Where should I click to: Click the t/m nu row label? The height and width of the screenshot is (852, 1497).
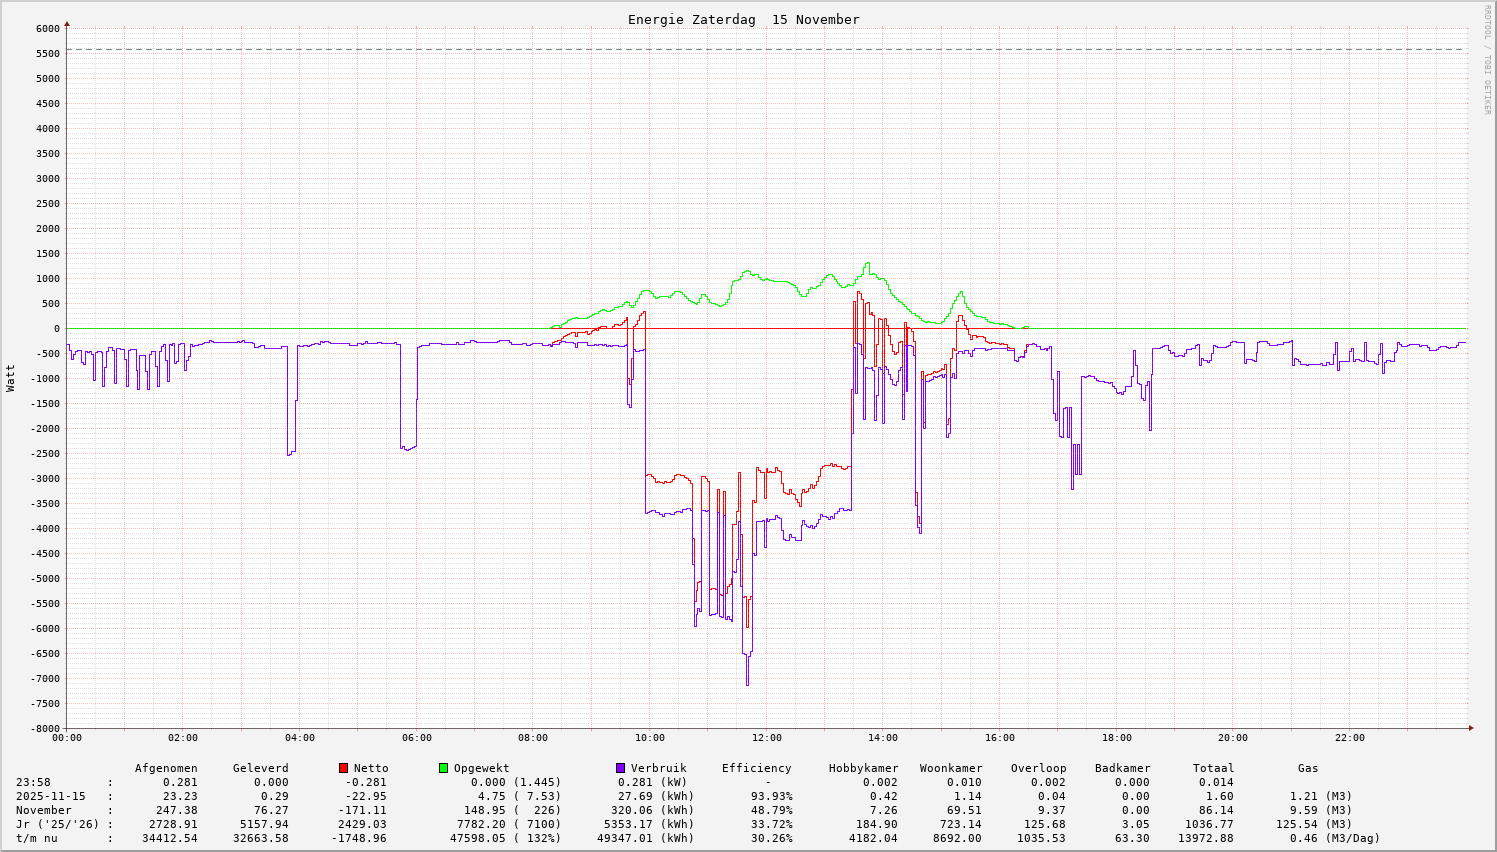pos(36,838)
